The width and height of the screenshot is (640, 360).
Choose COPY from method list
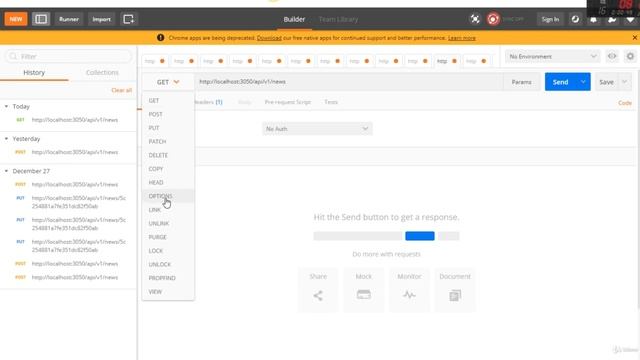[168, 169]
